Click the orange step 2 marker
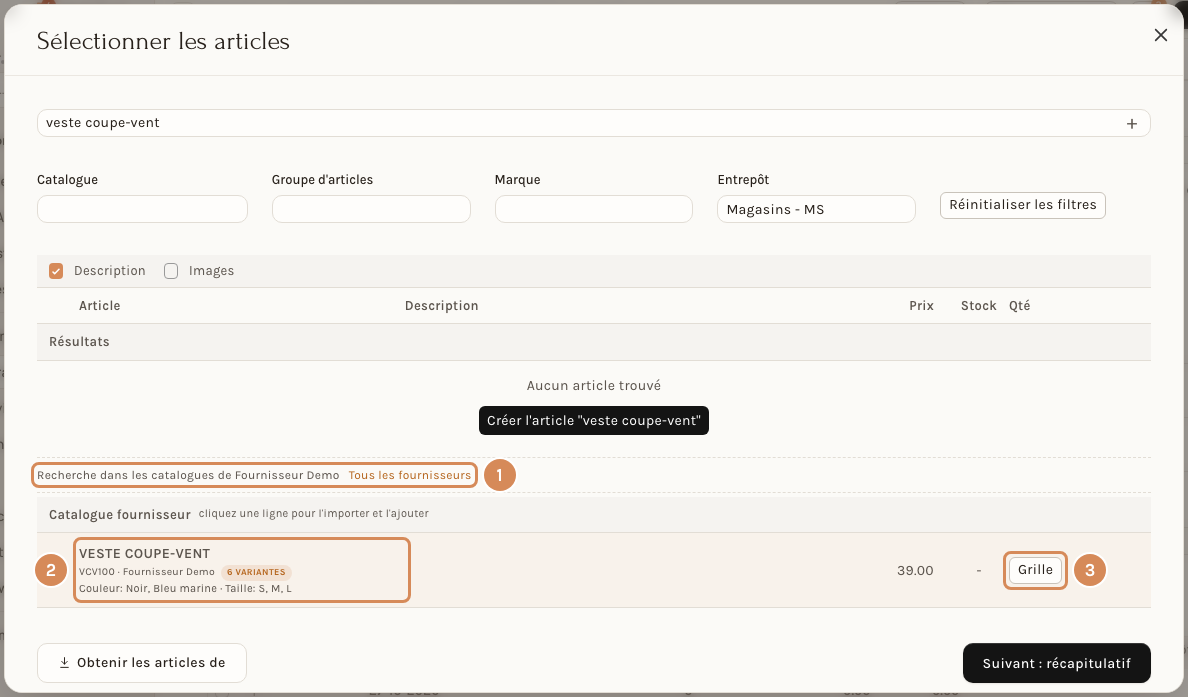 51,570
